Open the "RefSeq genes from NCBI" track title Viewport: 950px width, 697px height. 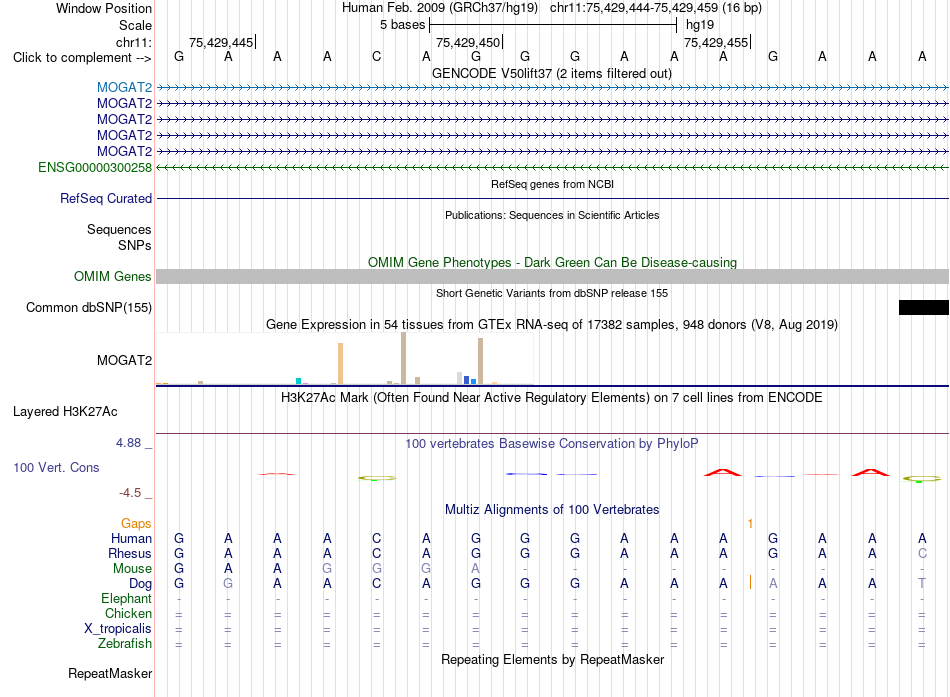(x=552, y=184)
